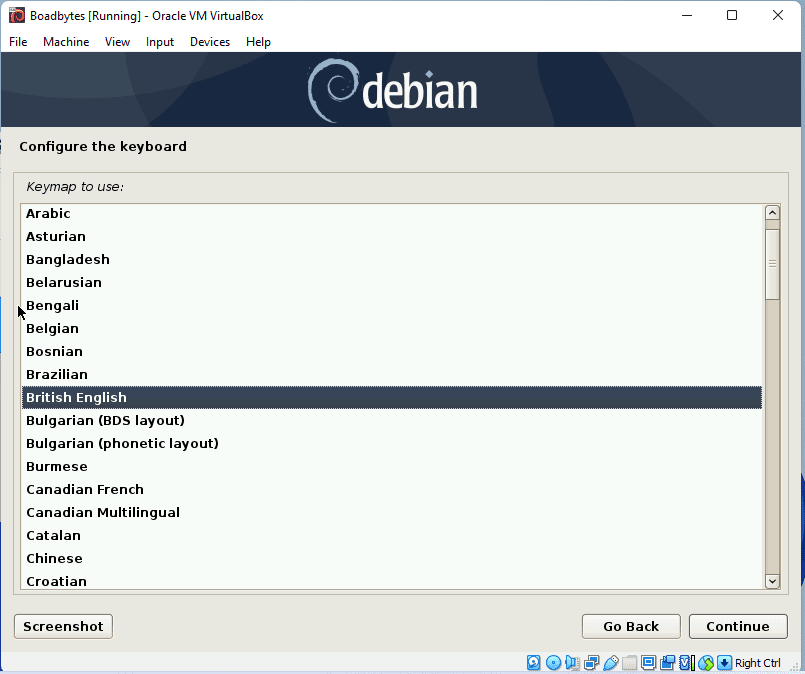Open the Devices menu
Image resolution: width=805 pixels, height=674 pixels.
coord(210,42)
